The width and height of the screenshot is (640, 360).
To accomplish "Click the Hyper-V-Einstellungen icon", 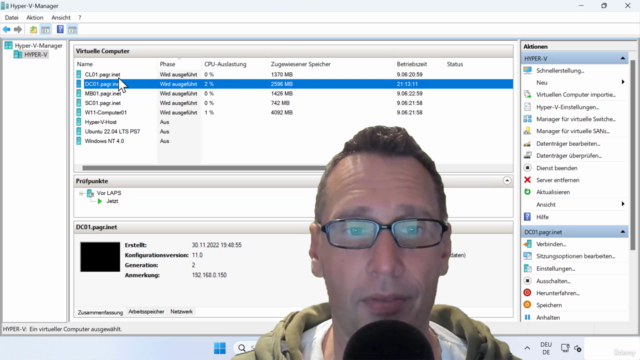I will pyautogui.click(x=527, y=107).
